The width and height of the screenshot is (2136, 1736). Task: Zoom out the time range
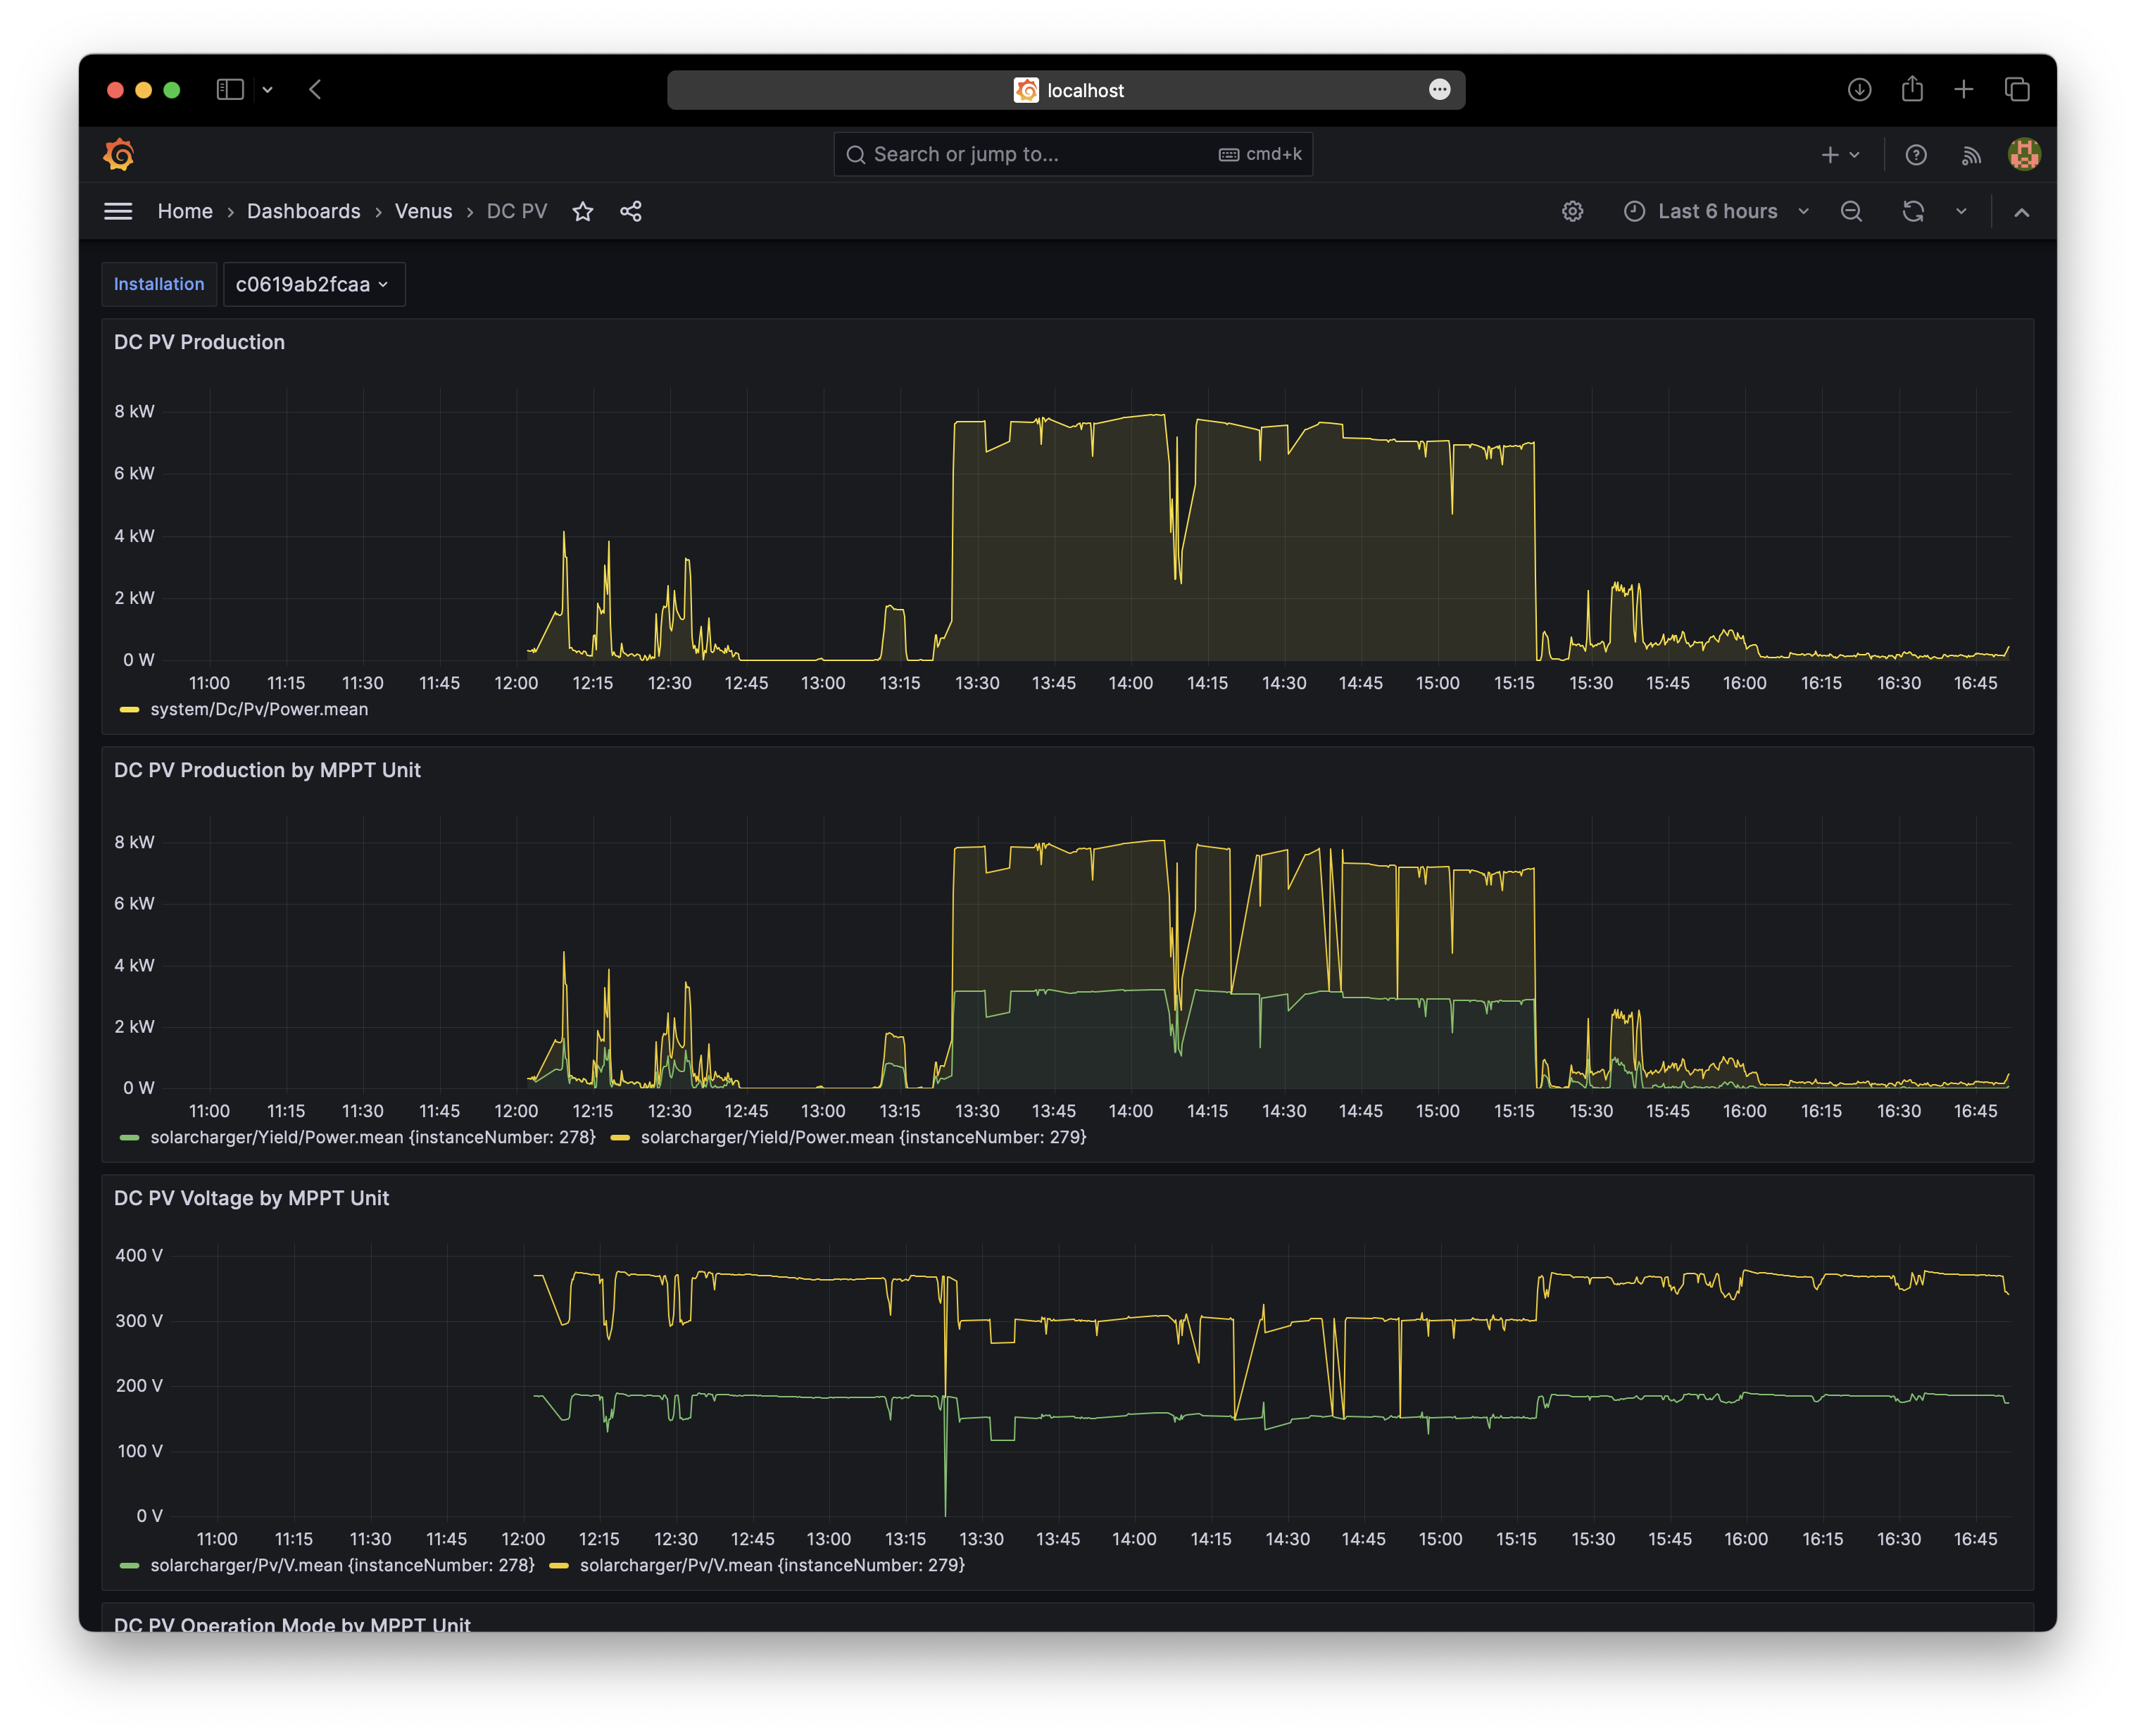pyautogui.click(x=1851, y=211)
